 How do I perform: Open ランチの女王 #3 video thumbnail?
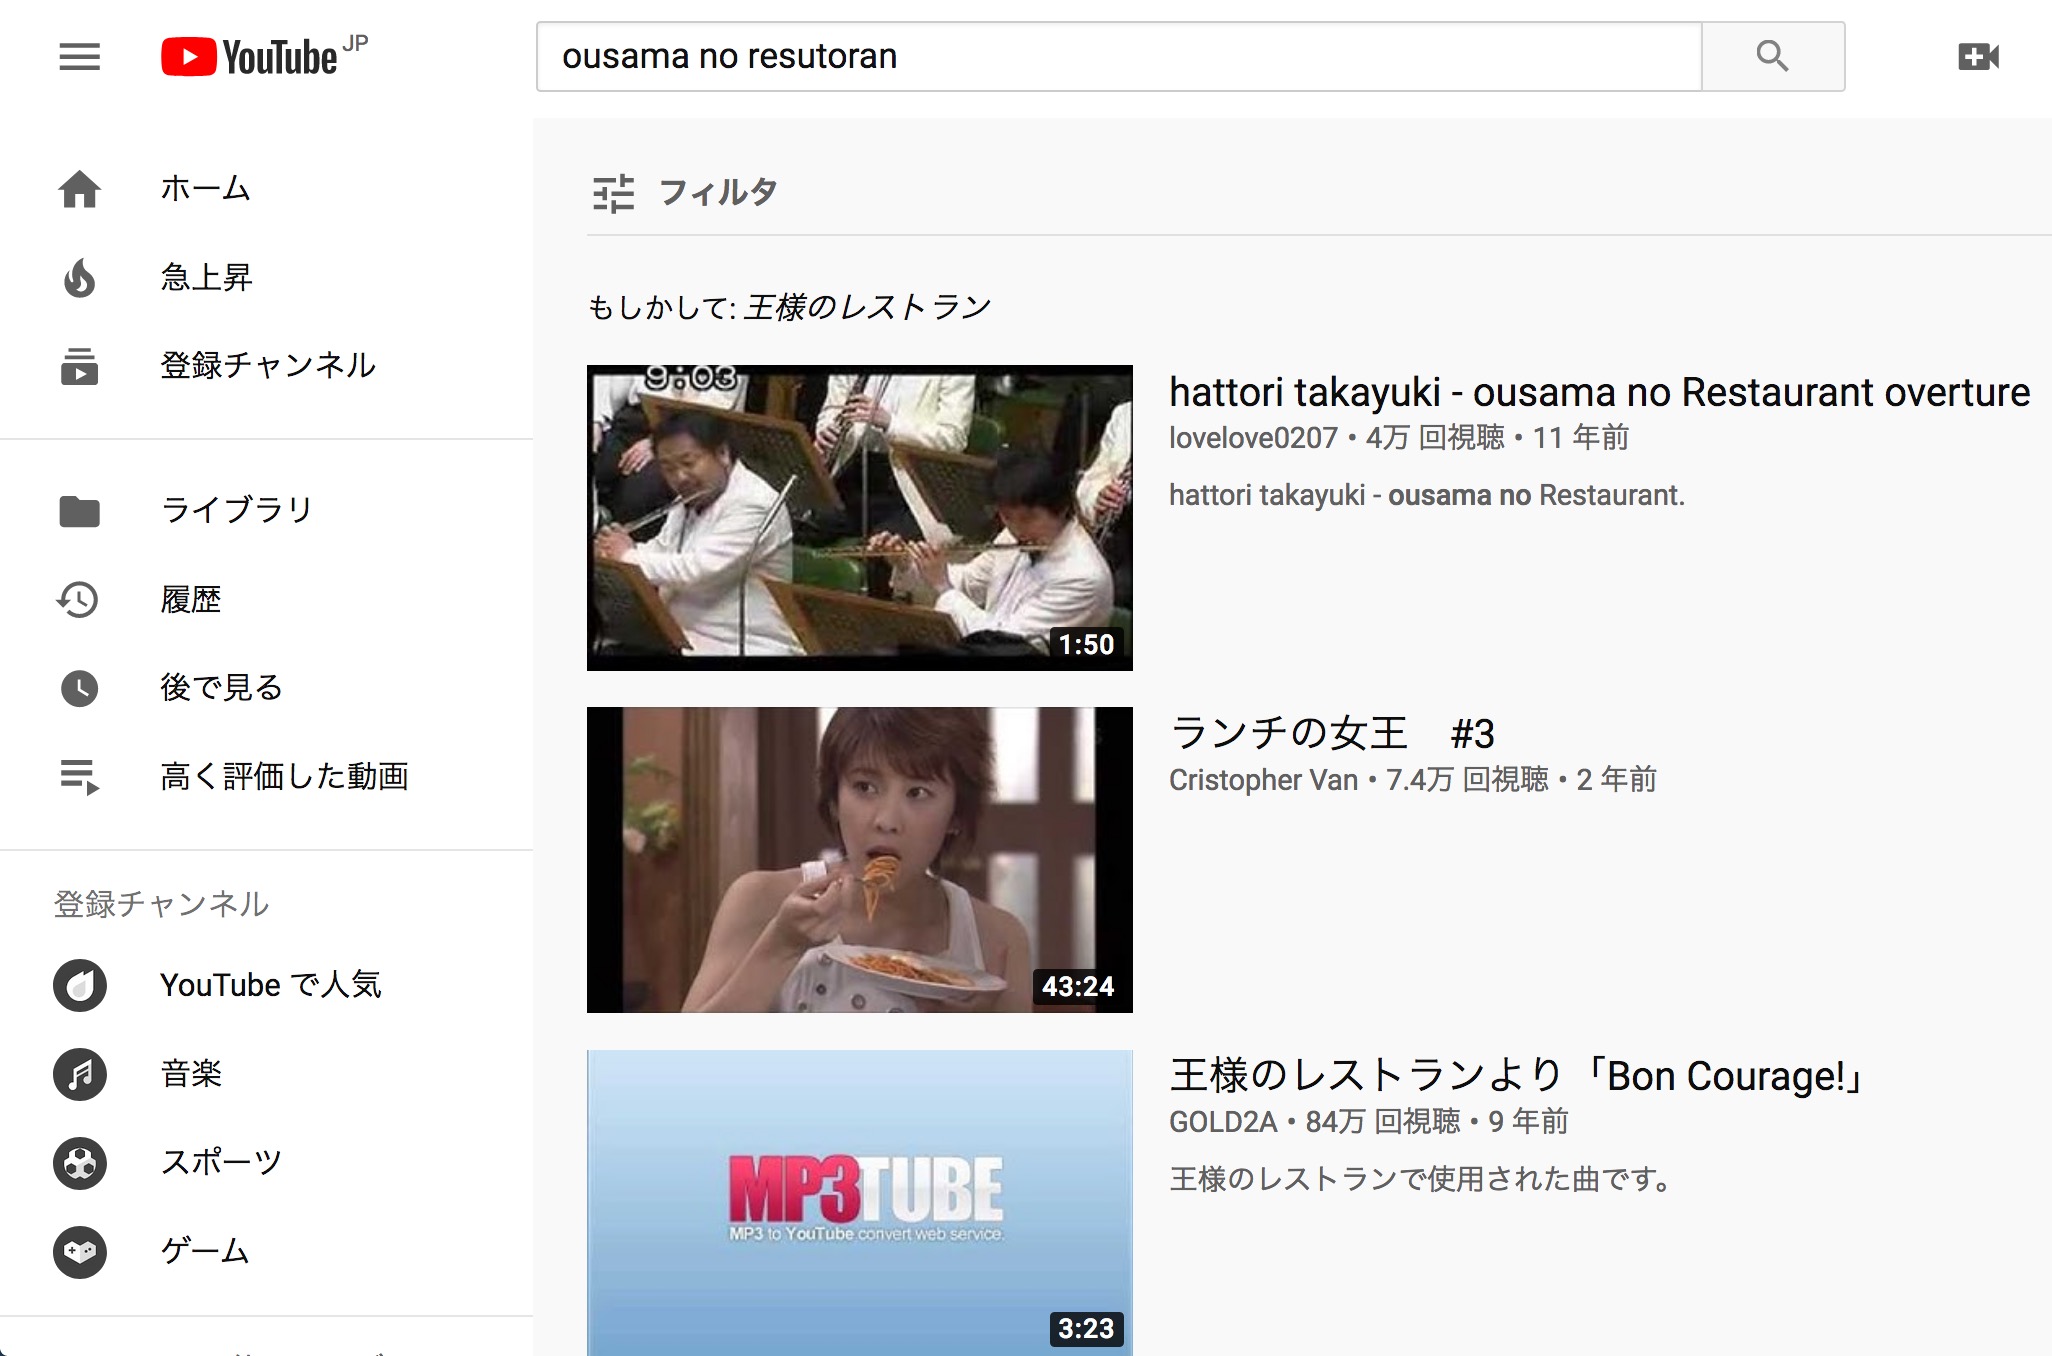(859, 860)
